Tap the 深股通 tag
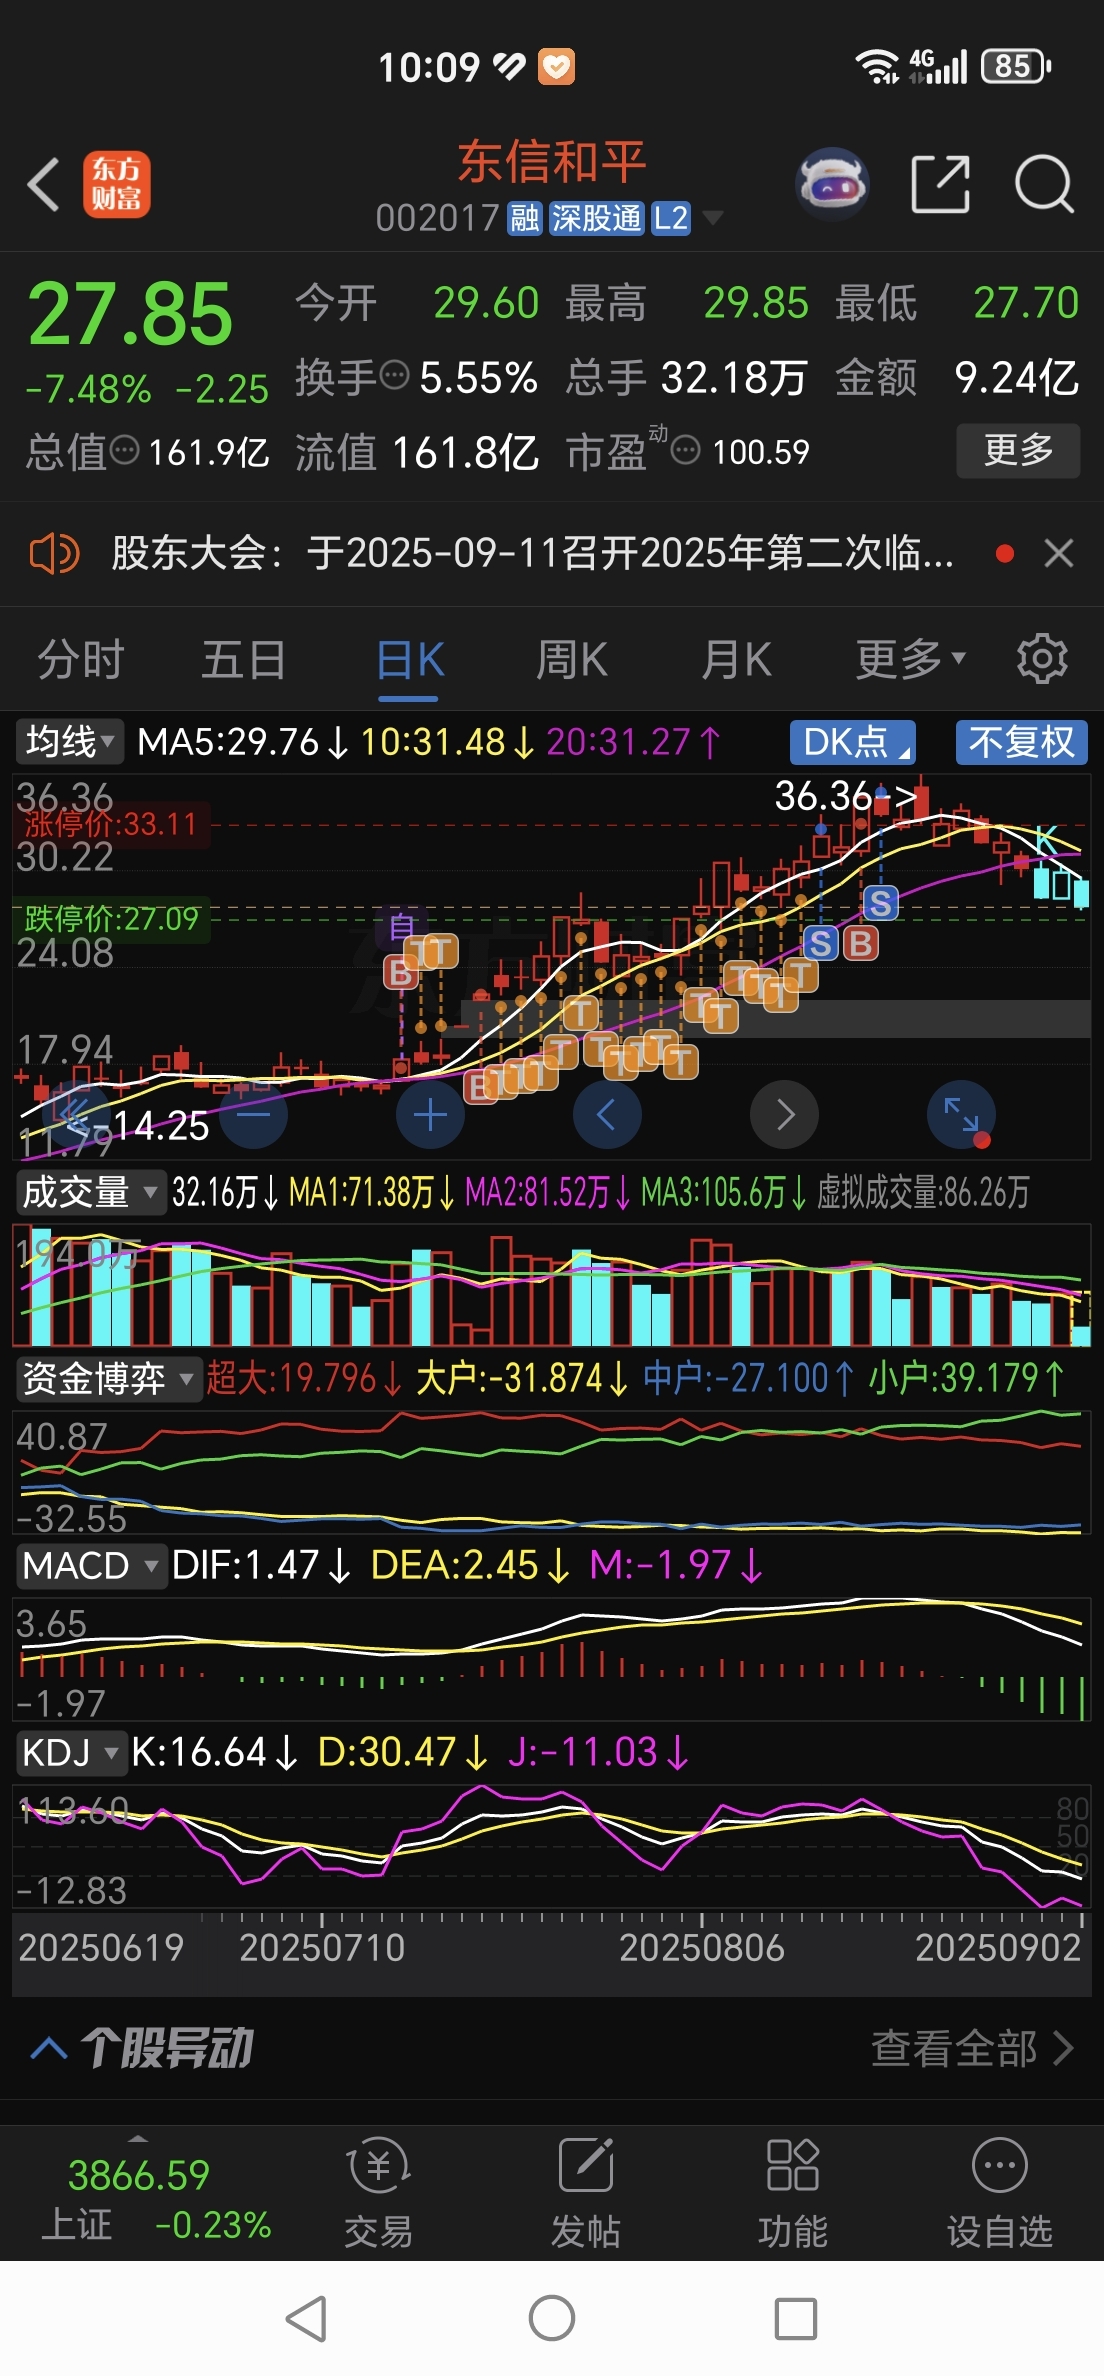The width and height of the screenshot is (1104, 2376). coord(597,218)
